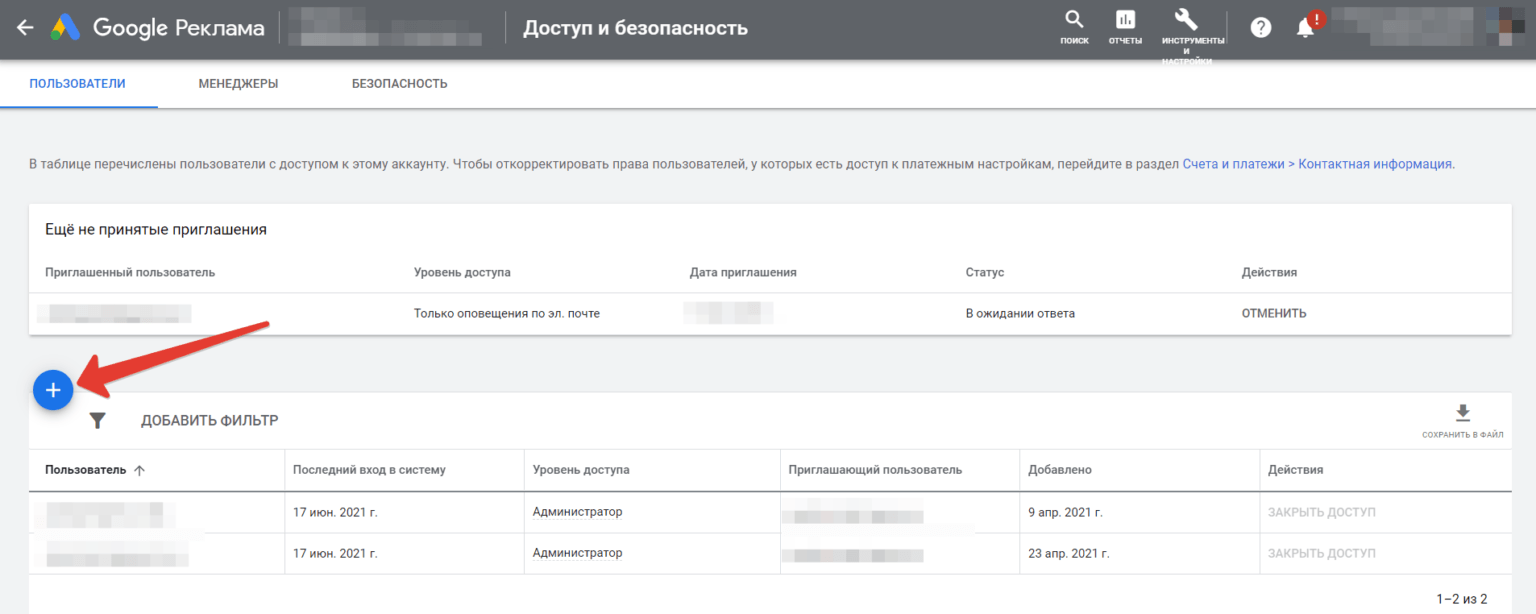The height and width of the screenshot is (614, 1536).
Task: Open Администратор access level in second row
Action: 577,553
